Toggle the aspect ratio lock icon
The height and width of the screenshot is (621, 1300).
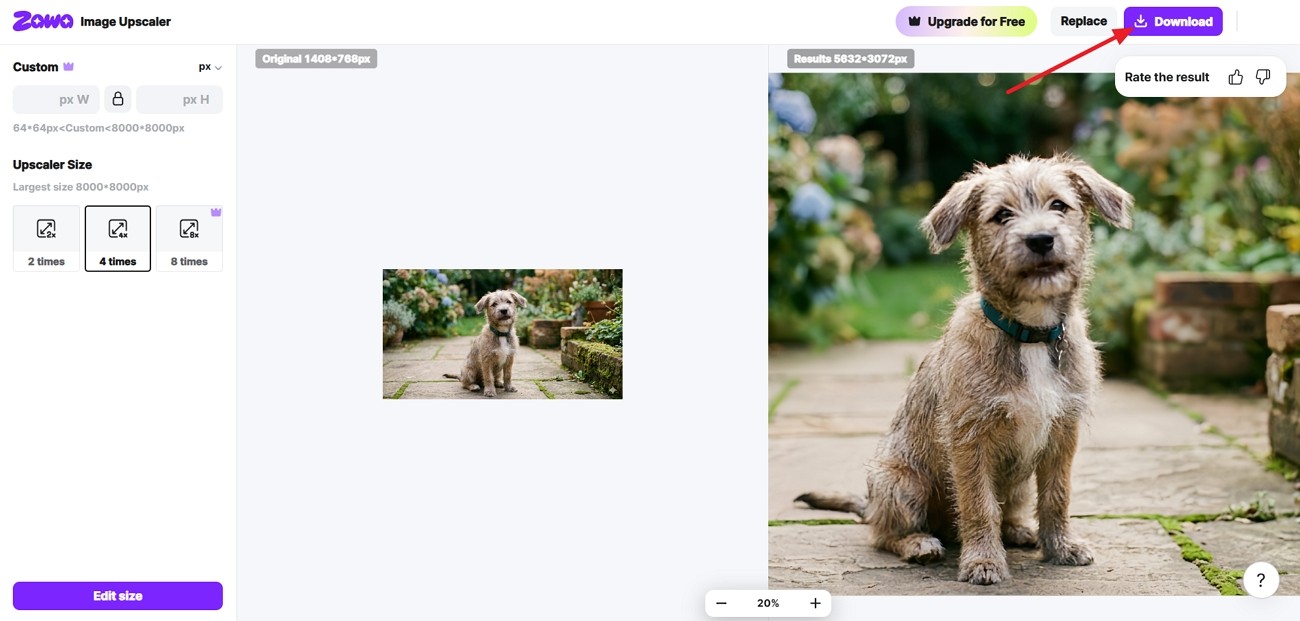pos(118,99)
